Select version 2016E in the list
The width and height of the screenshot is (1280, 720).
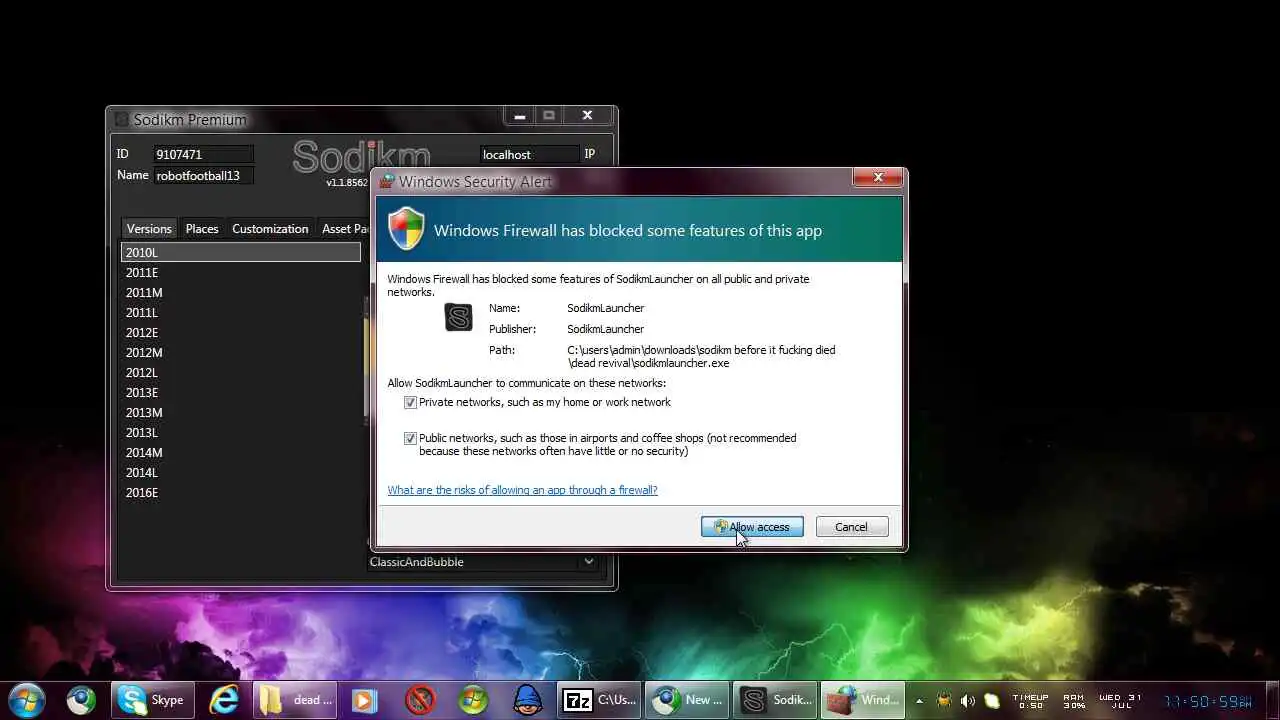pos(241,493)
